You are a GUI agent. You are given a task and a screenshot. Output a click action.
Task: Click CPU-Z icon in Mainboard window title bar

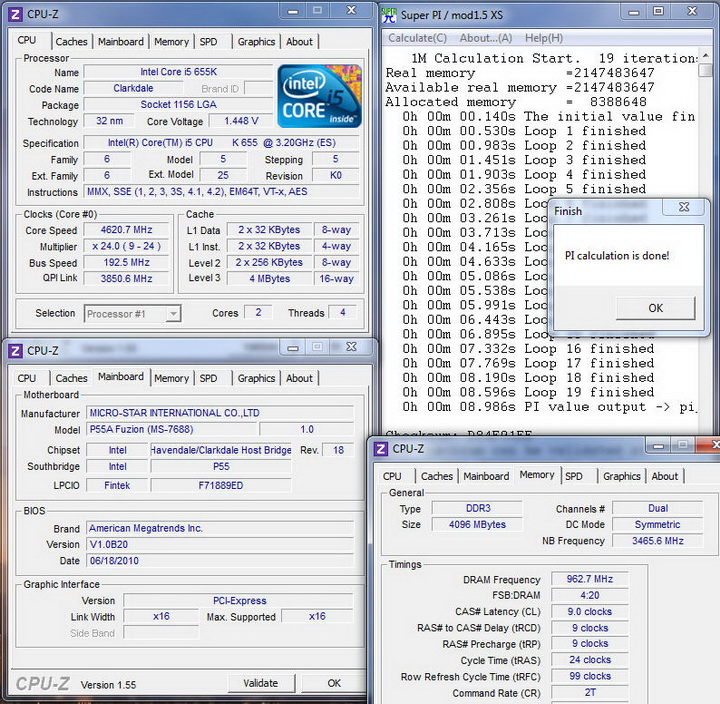tap(15, 351)
